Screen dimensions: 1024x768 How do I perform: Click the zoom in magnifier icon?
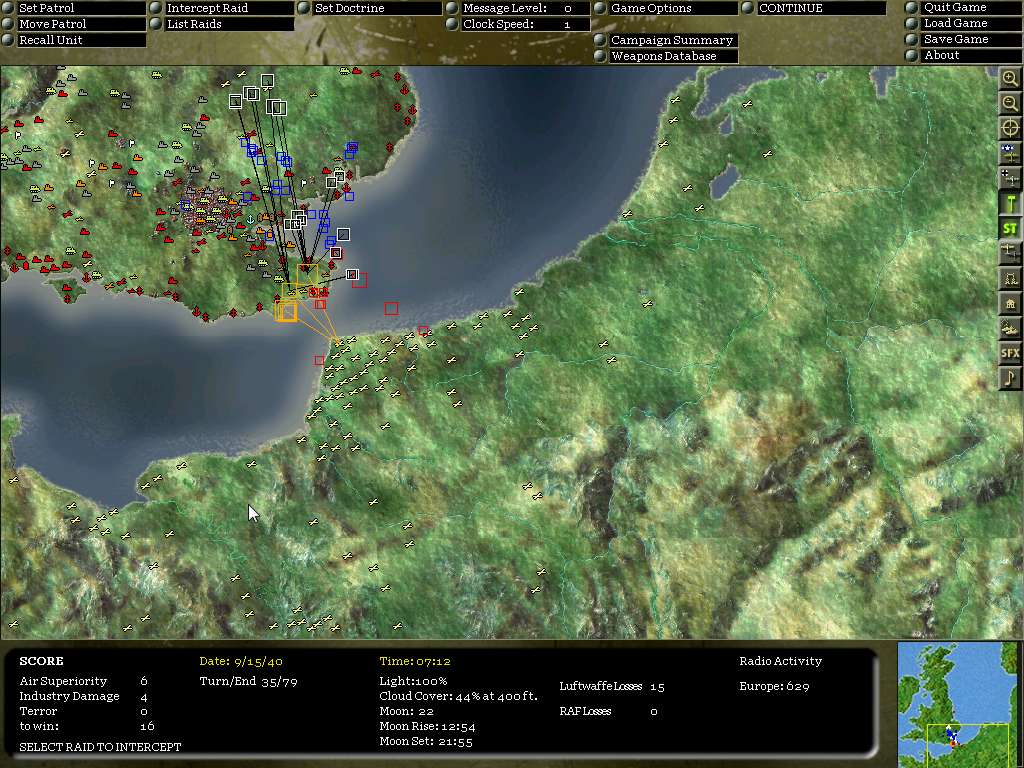pos(1010,78)
